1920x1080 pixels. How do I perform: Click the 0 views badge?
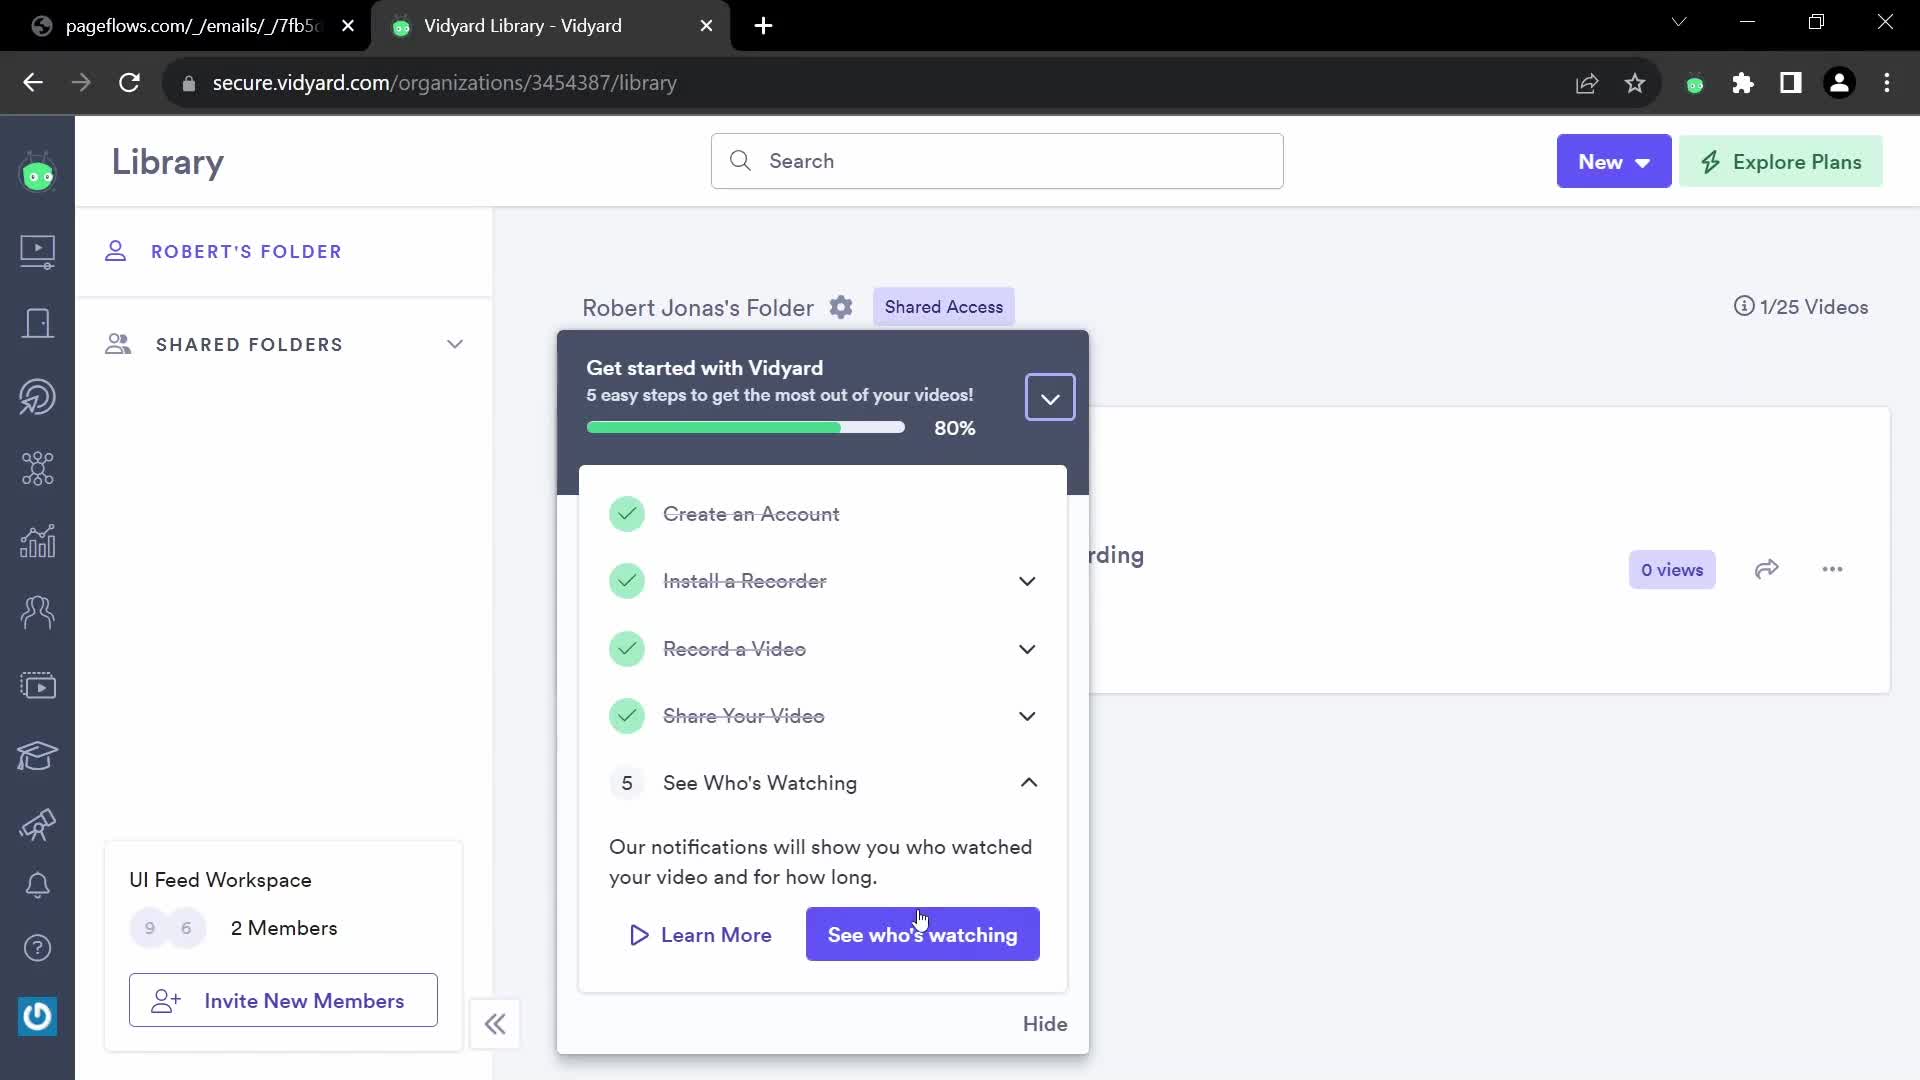click(x=1672, y=570)
